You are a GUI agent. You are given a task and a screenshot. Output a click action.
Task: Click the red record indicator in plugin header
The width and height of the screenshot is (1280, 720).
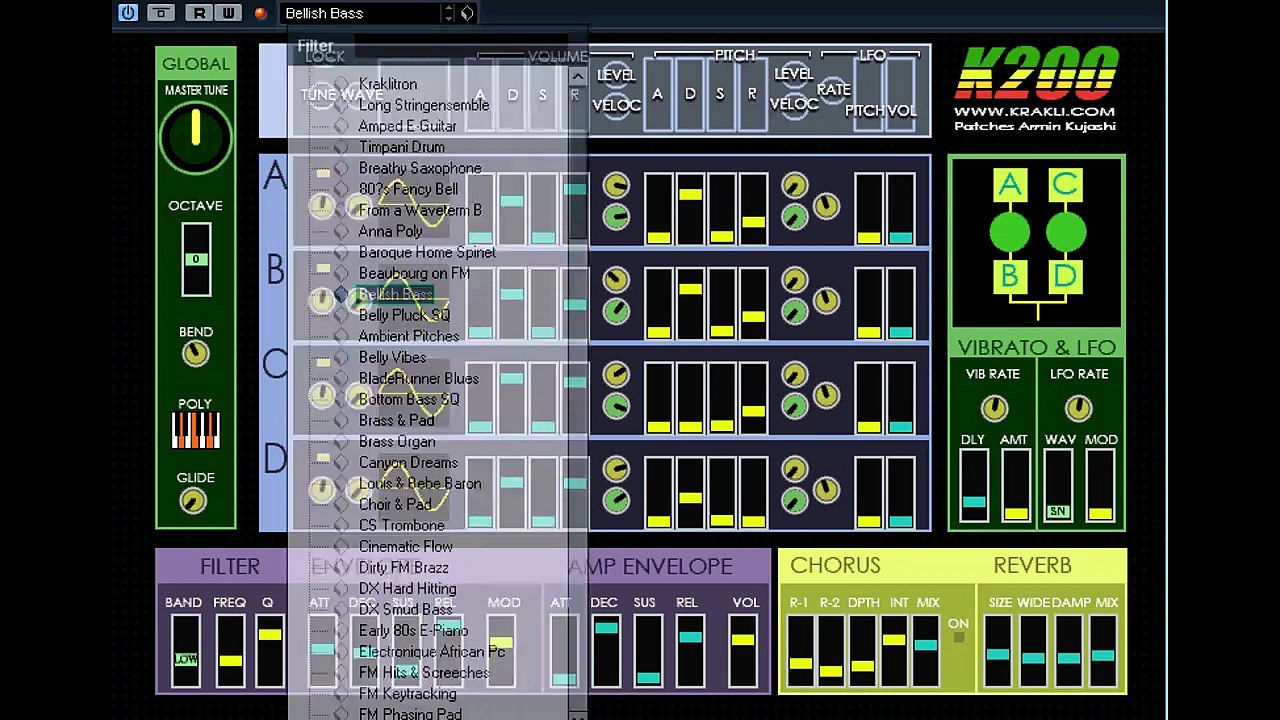(261, 13)
